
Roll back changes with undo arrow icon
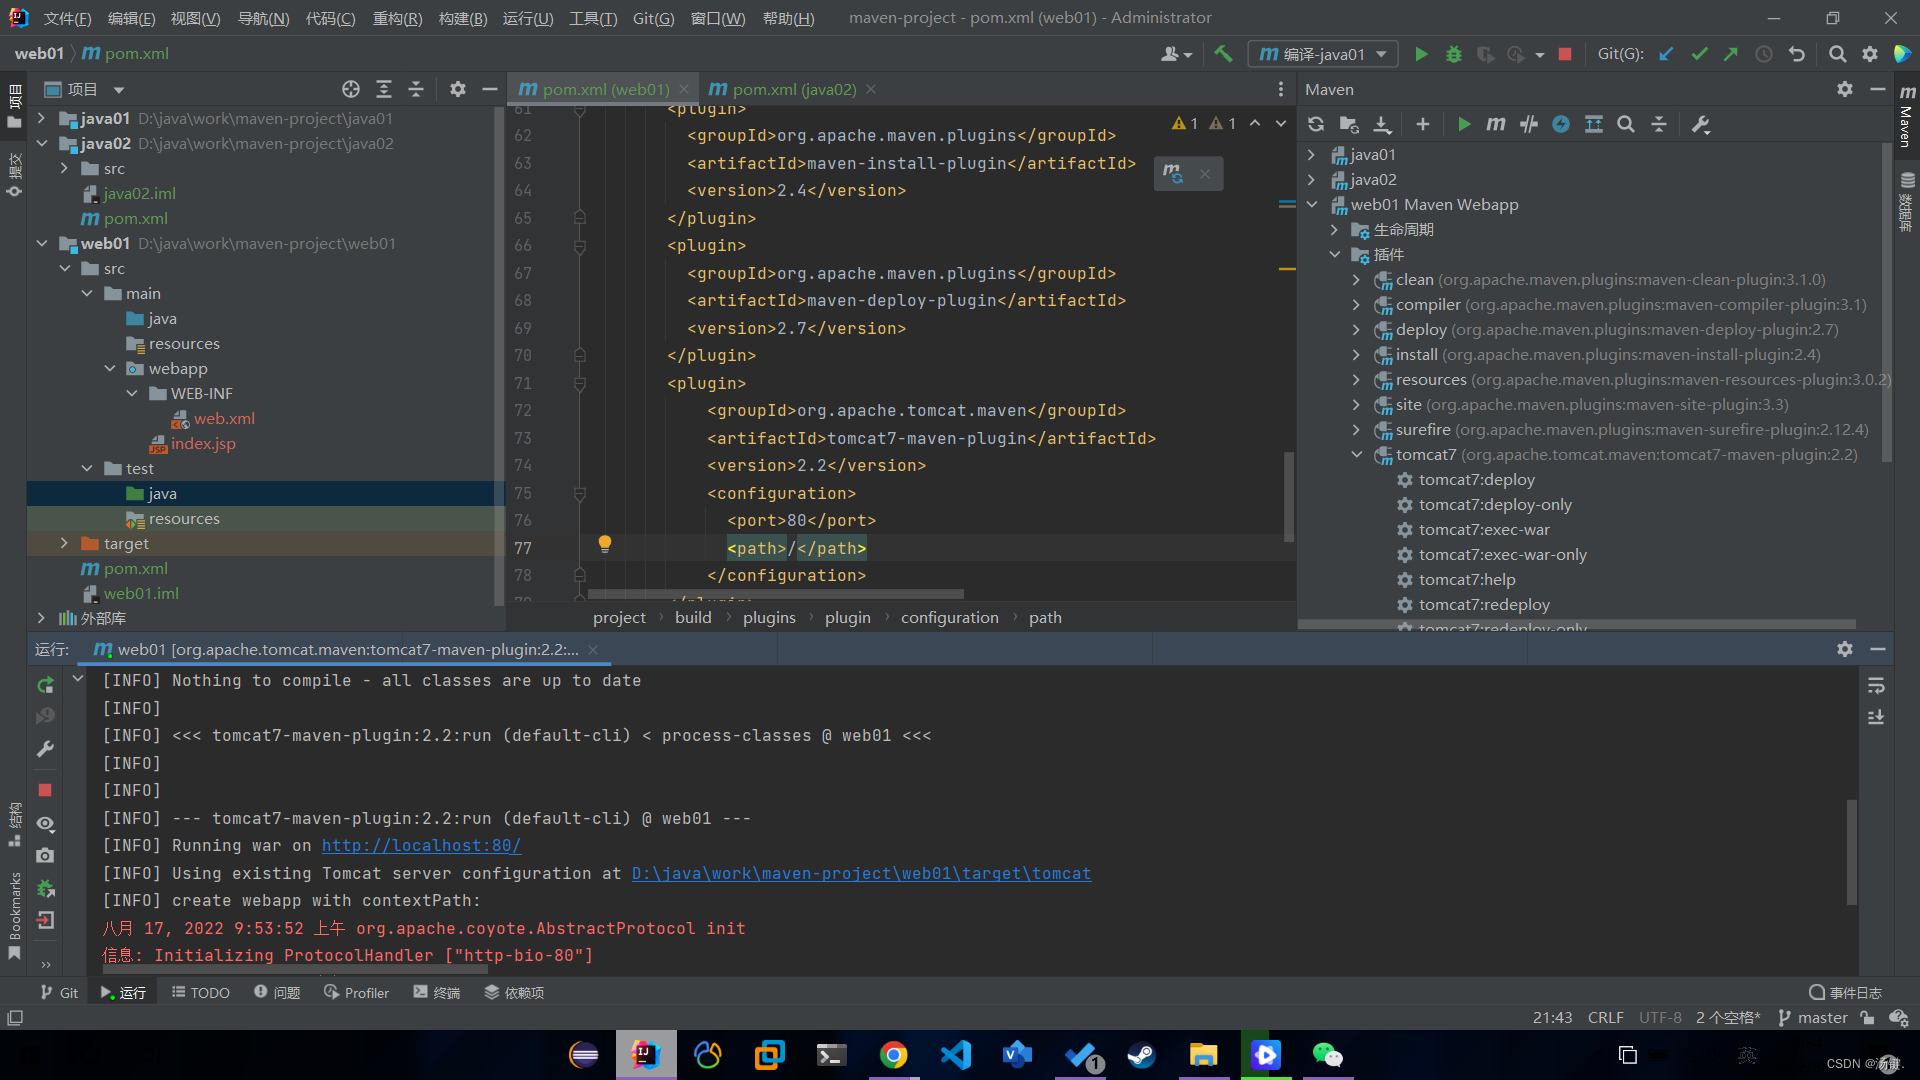click(x=1797, y=54)
